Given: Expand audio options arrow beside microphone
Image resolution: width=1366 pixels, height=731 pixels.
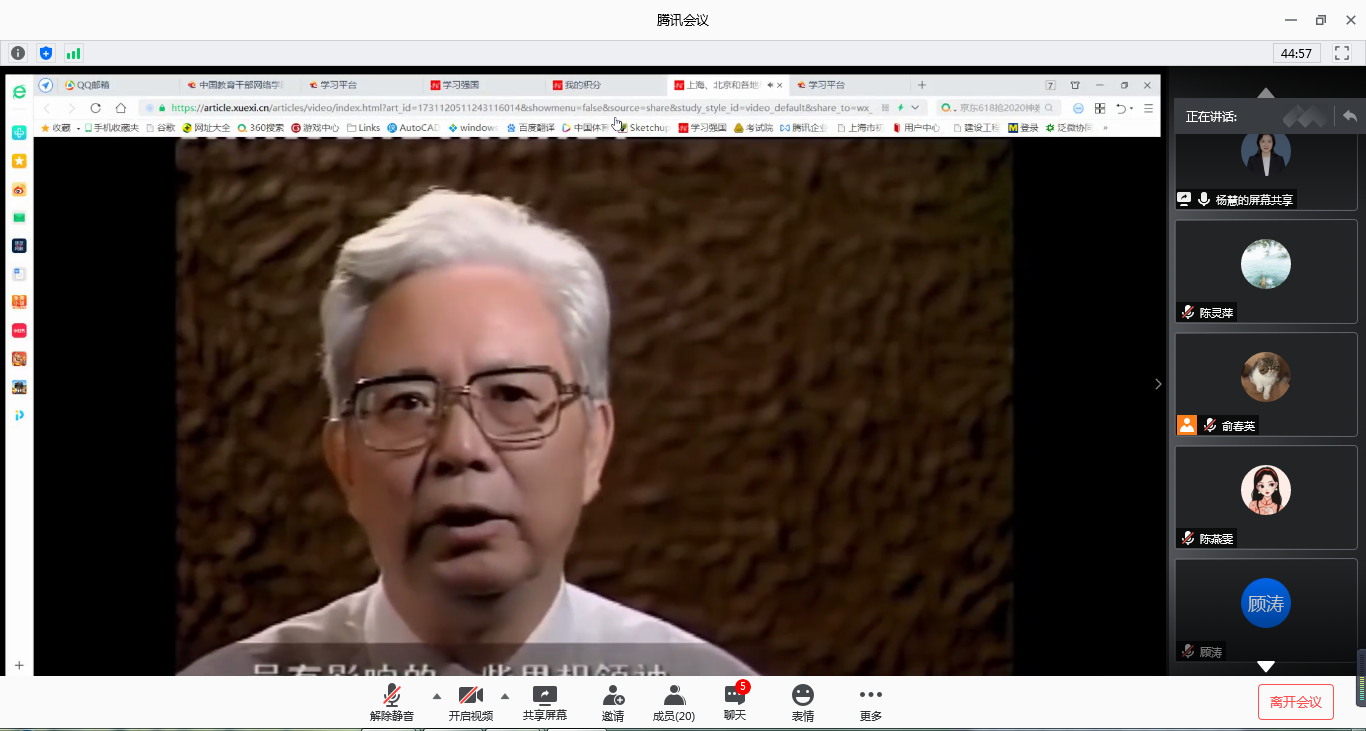Looking at the screenshot, I should click(436, 696).
